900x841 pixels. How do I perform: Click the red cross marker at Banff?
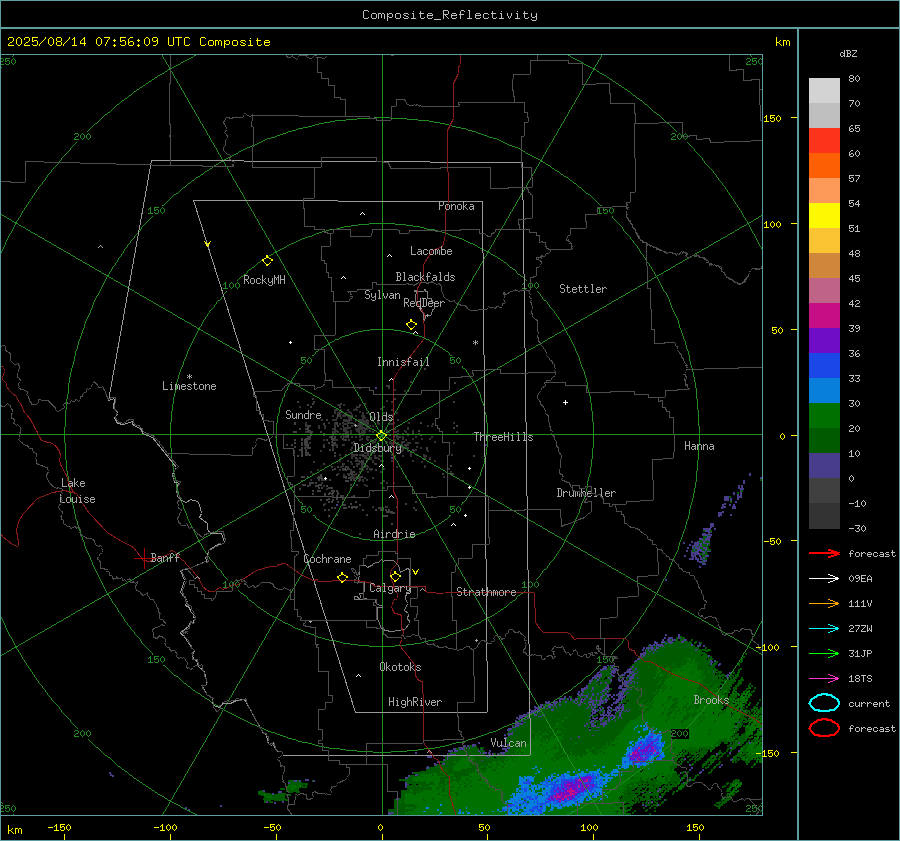[143, 559]
